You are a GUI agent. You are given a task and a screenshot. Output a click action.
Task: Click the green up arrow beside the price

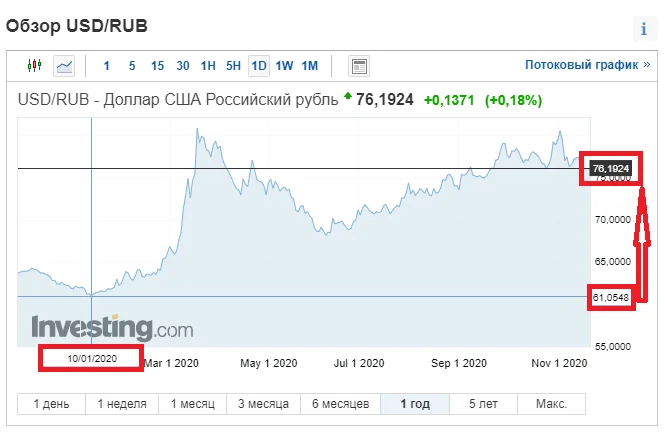[347, 97]
